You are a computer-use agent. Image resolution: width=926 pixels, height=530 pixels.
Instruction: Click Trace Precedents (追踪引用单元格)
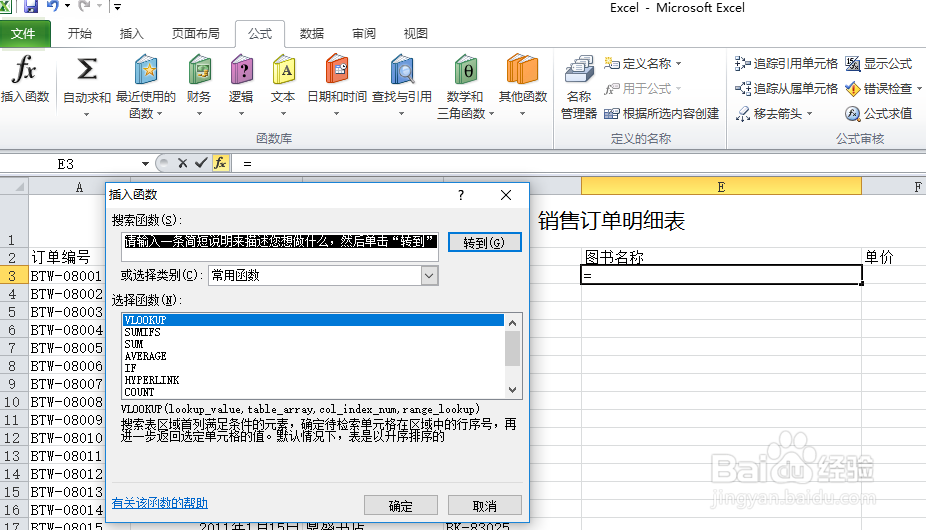[x=786, y=63]
